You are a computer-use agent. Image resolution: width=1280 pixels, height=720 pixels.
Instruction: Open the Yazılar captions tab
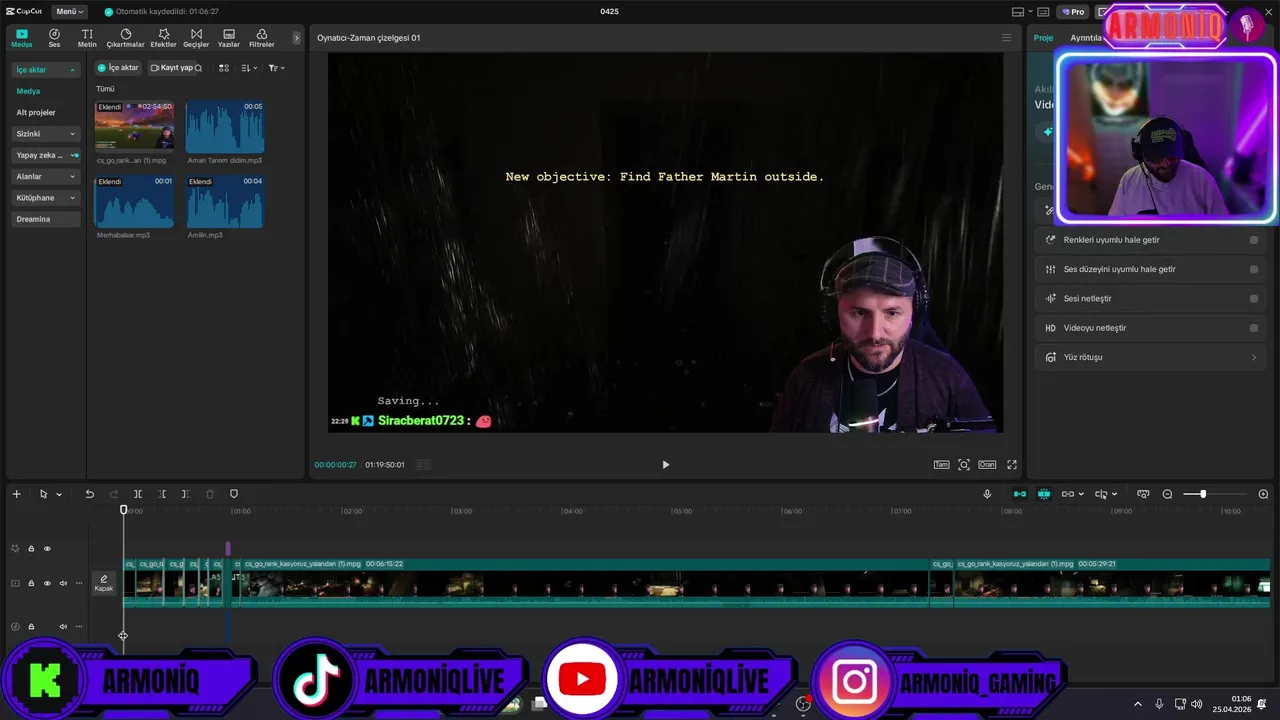click(x=229, y=38)
